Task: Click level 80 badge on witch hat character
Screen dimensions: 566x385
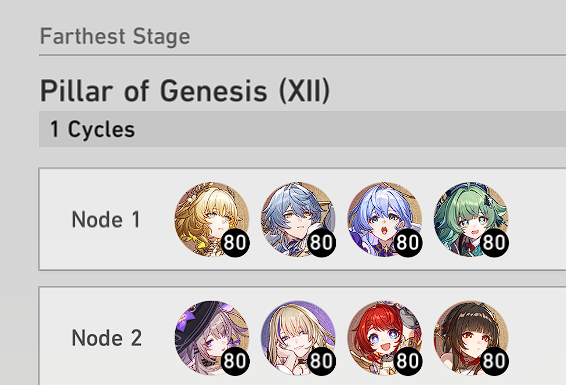Action: (235, 361)
